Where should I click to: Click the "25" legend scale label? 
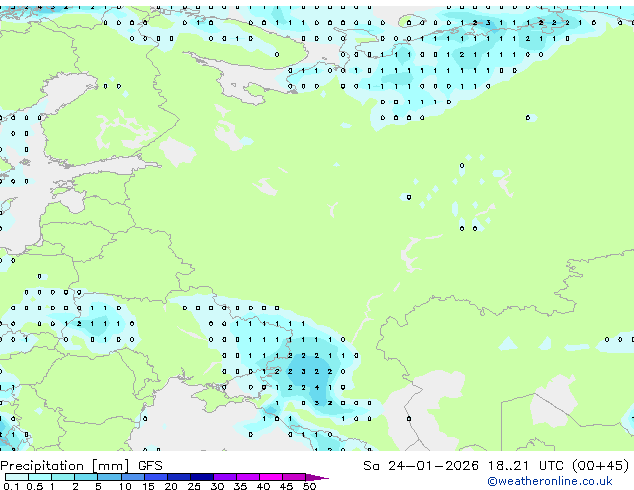(194, 486)
